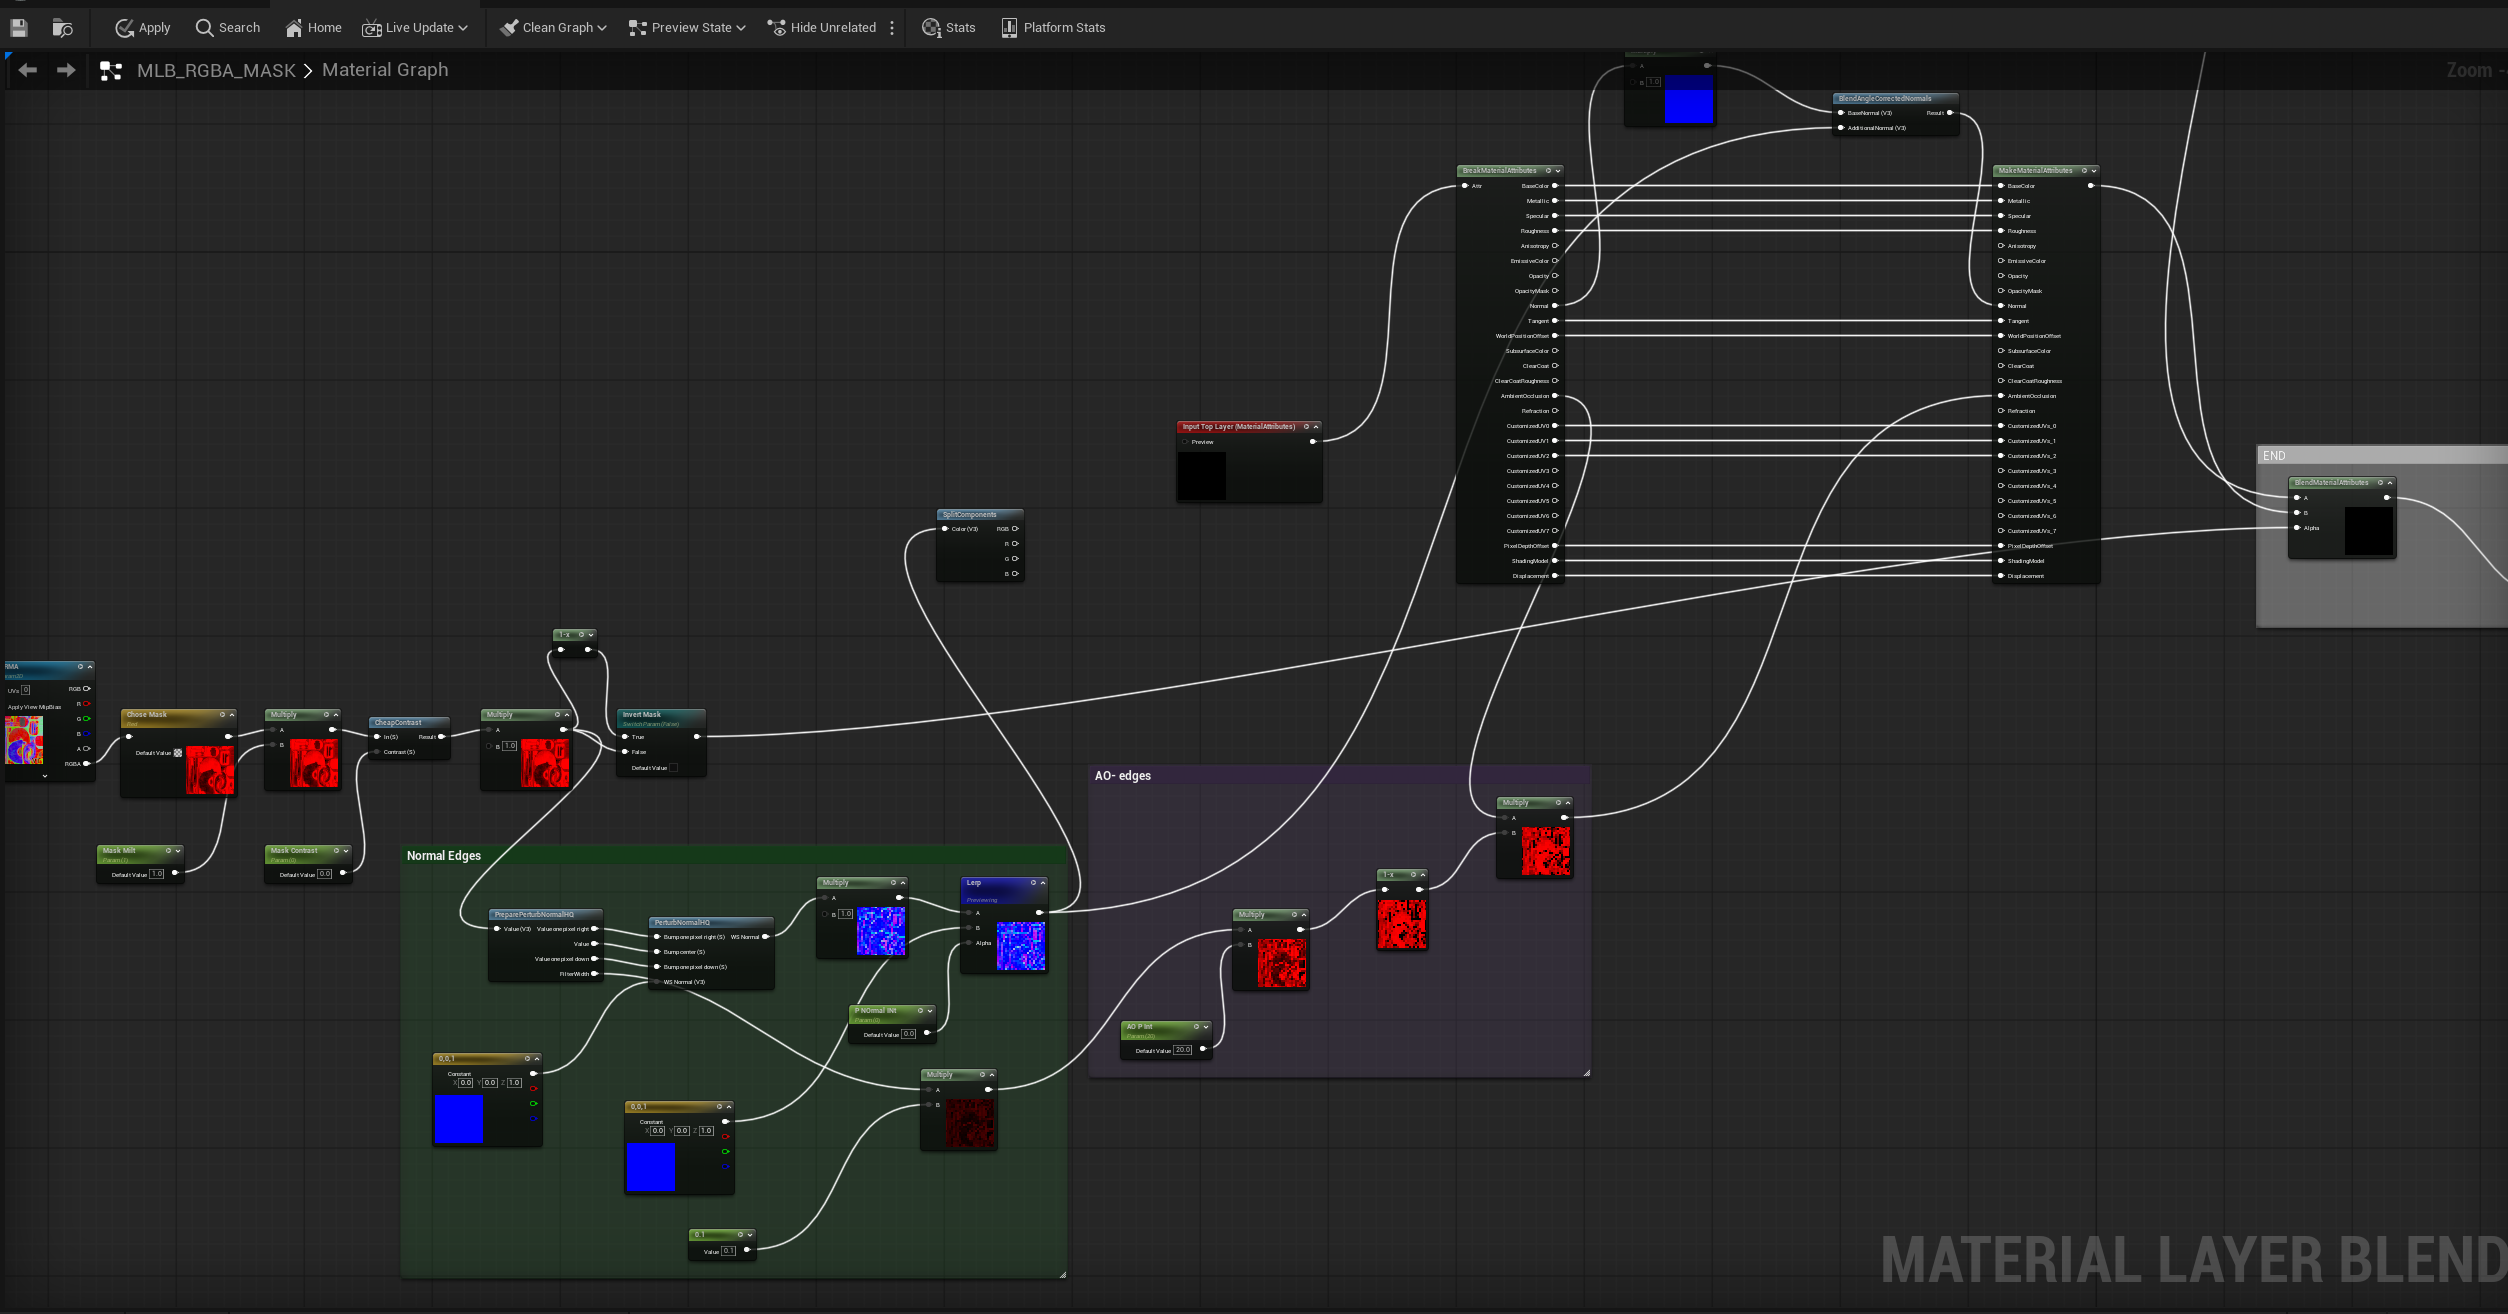The image size is (2508, 1314).
Task: Toggle Invert Mask Default Value checkbox
Action: pos(673,768)
